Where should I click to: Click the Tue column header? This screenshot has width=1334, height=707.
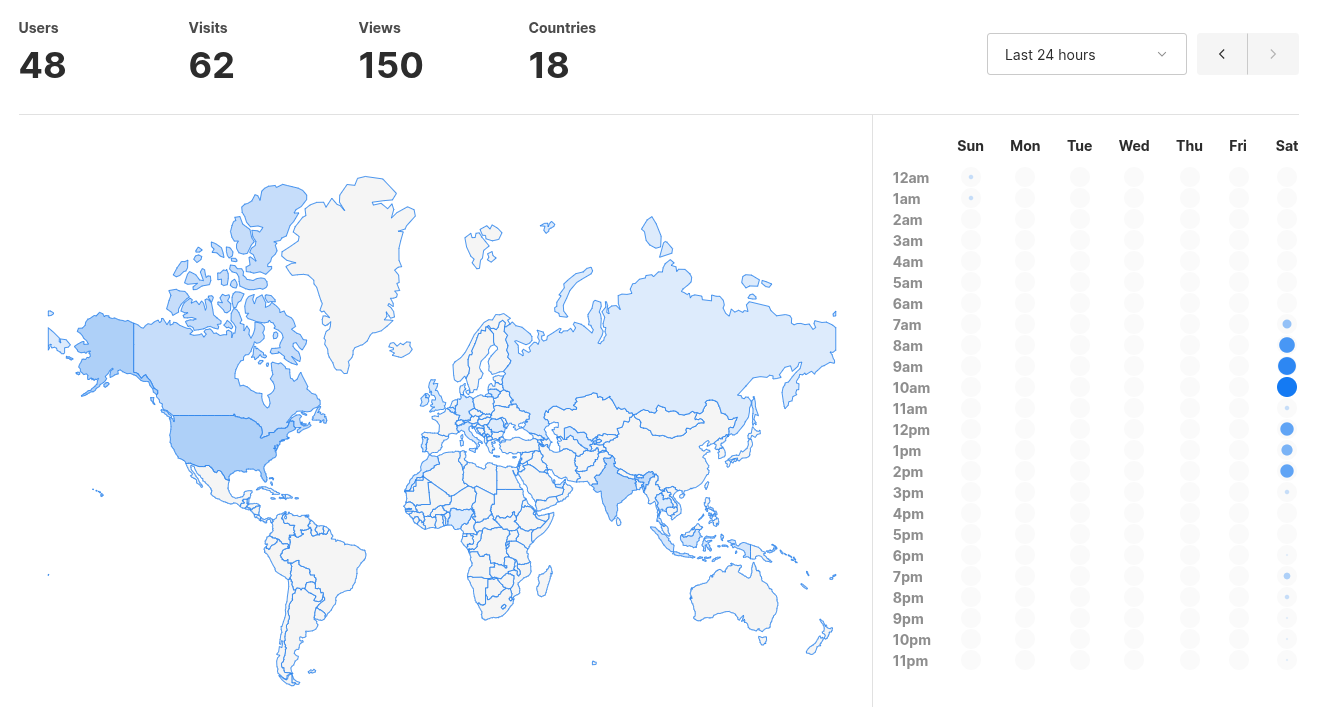tap(1080, 146)
